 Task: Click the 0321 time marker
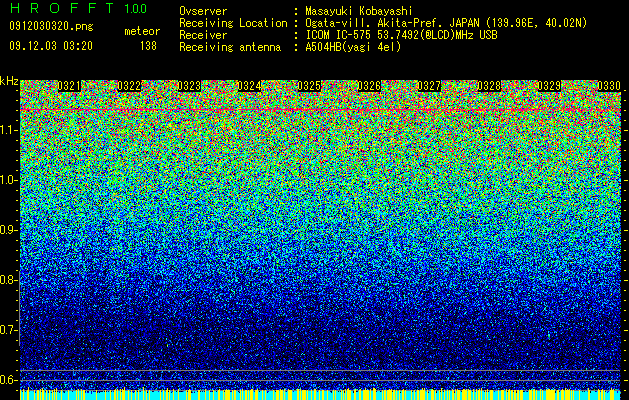point(69,86)
